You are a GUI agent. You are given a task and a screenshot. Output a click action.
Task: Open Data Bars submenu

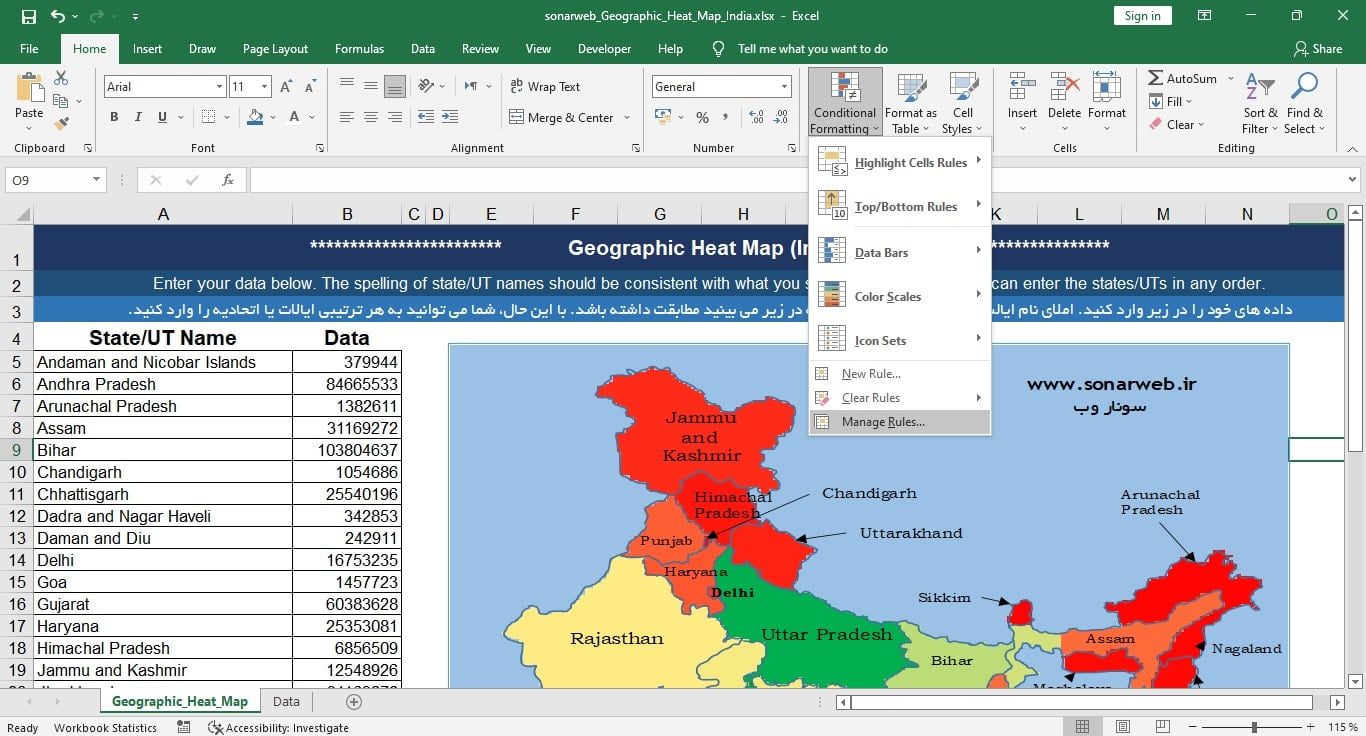[x=899, y=252]
